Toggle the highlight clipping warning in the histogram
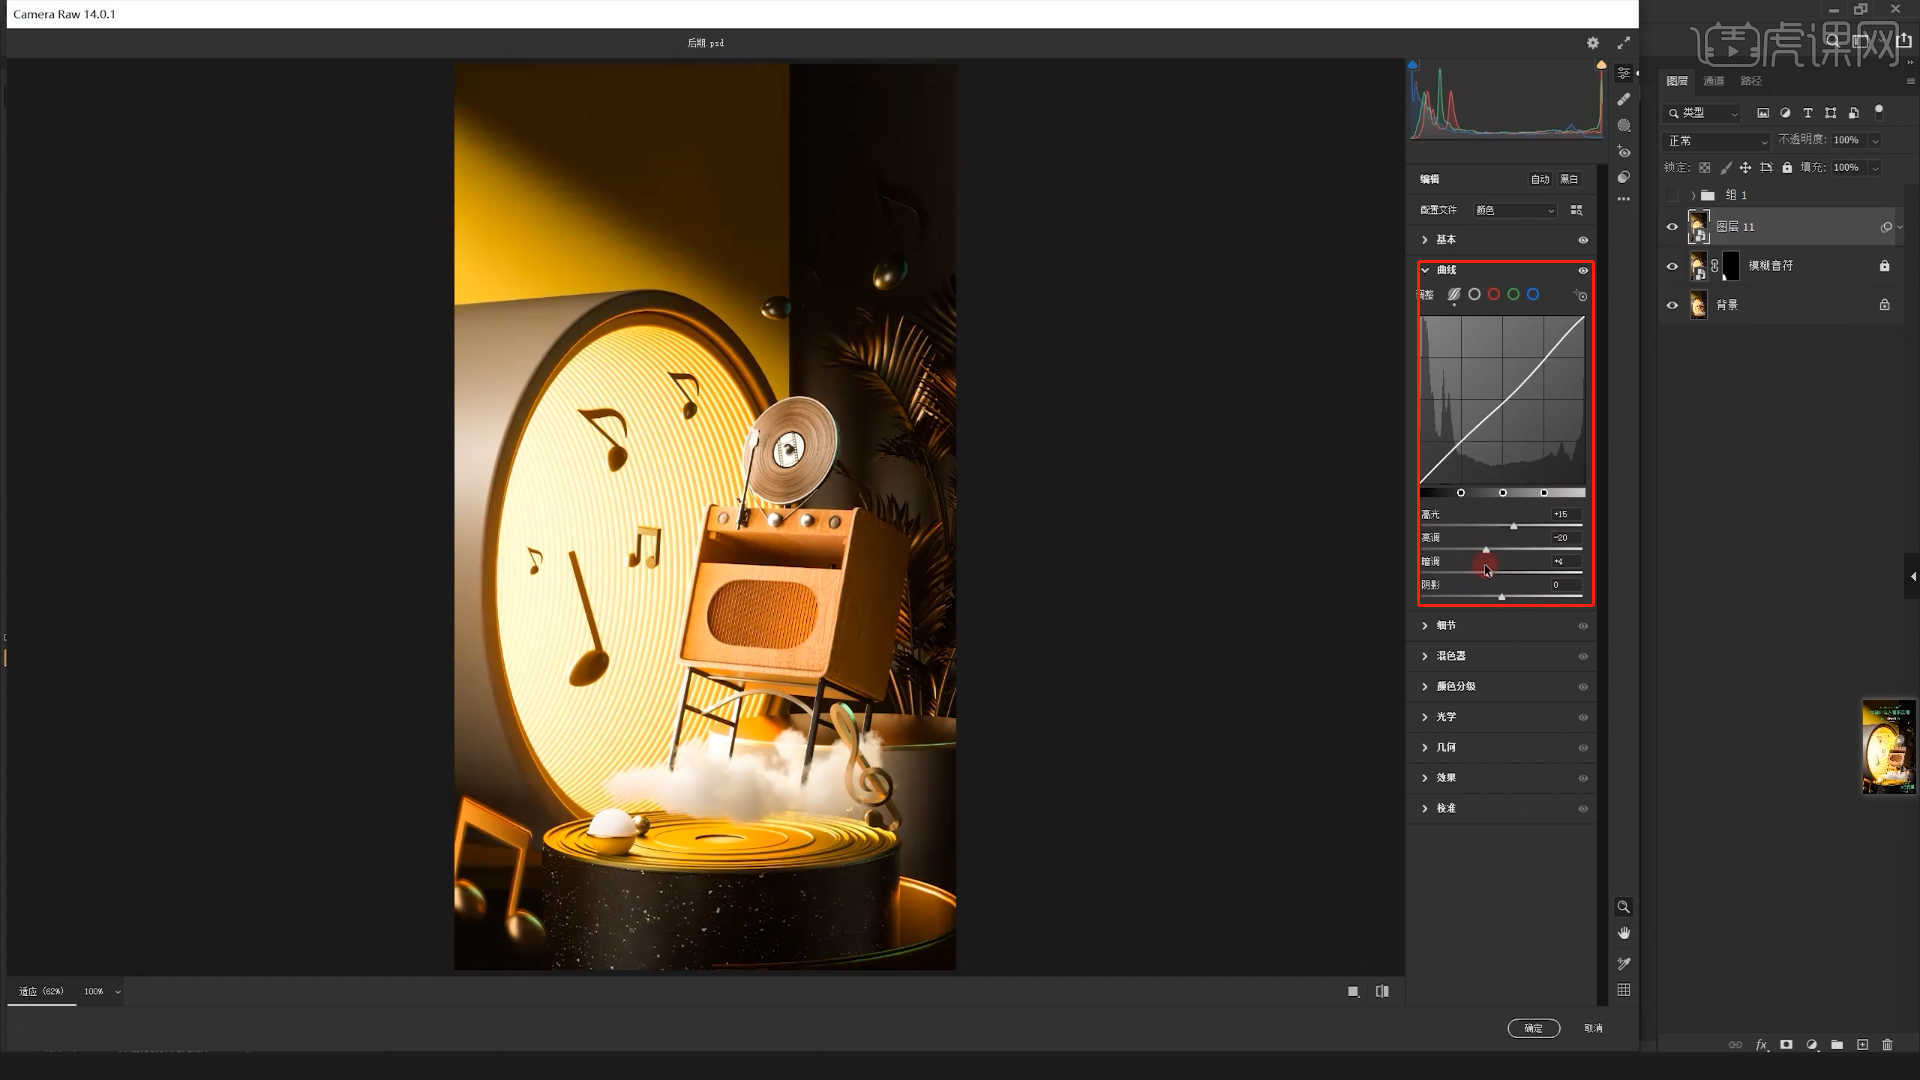Viewport: 1920px width, 1080px height. [1601, 65]
